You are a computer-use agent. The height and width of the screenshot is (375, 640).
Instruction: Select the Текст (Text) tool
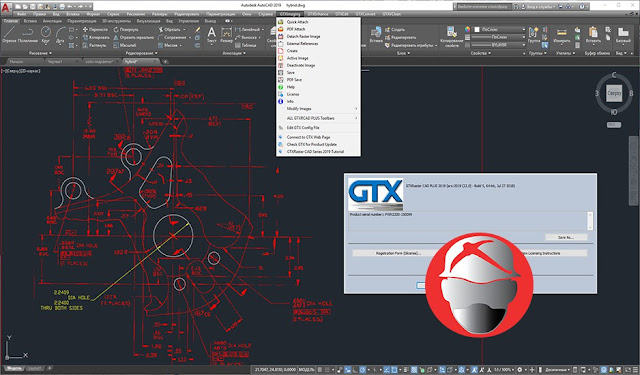[211, 35]
